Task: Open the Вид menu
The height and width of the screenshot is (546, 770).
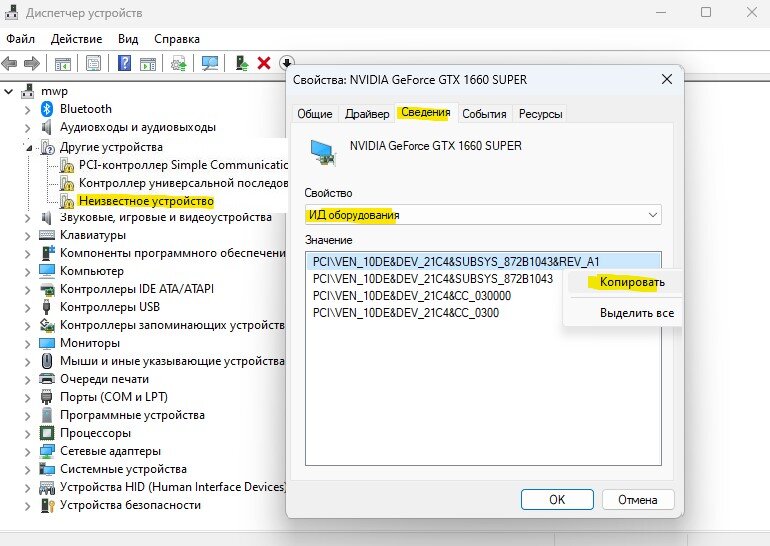Action: click(128, 39)
